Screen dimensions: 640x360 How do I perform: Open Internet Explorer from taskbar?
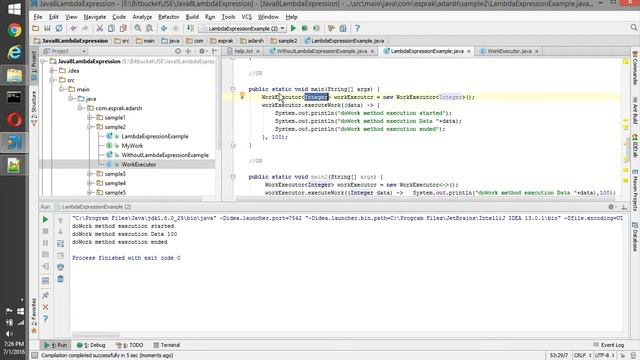pos(14,53)
